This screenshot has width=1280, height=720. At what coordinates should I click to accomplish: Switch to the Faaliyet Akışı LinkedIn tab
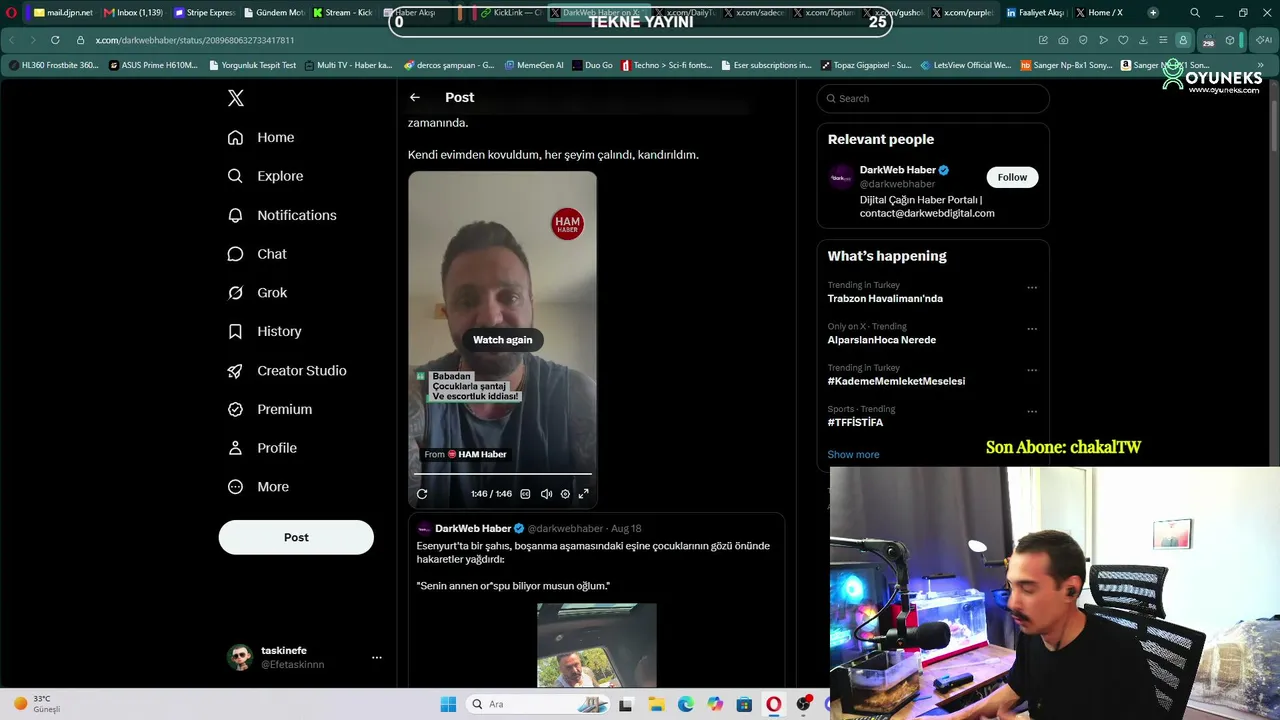(x=1035, y=13)
